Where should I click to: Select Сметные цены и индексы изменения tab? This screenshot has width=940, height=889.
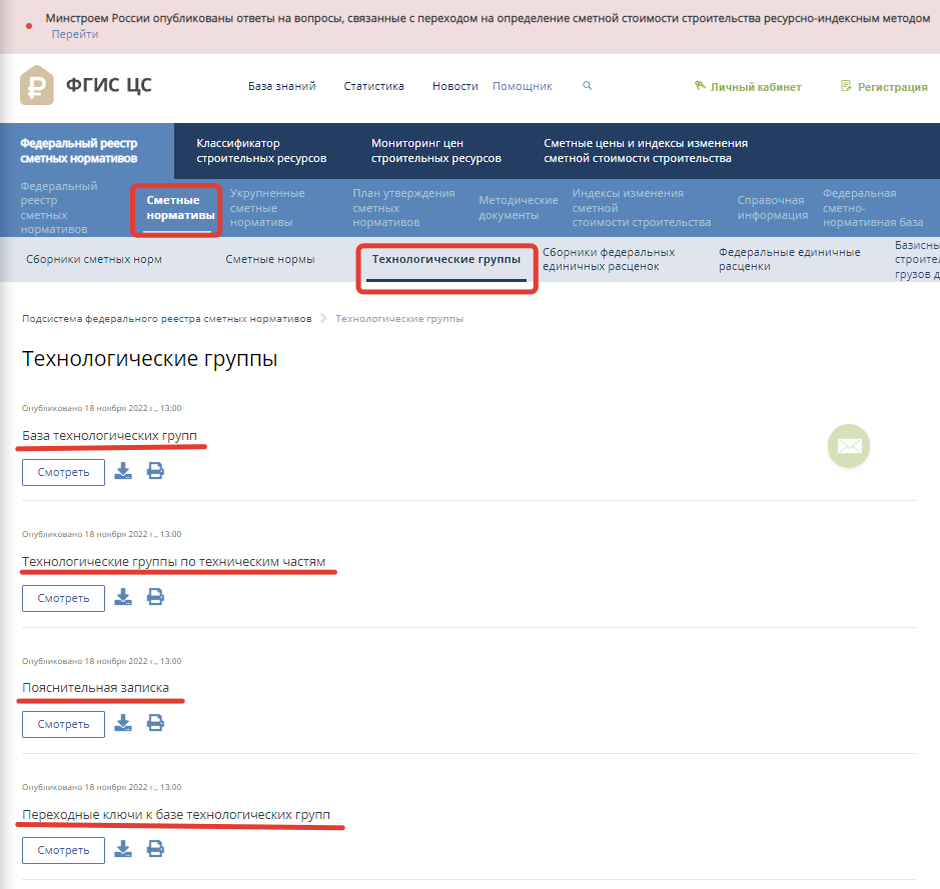[x=646, y=151]
